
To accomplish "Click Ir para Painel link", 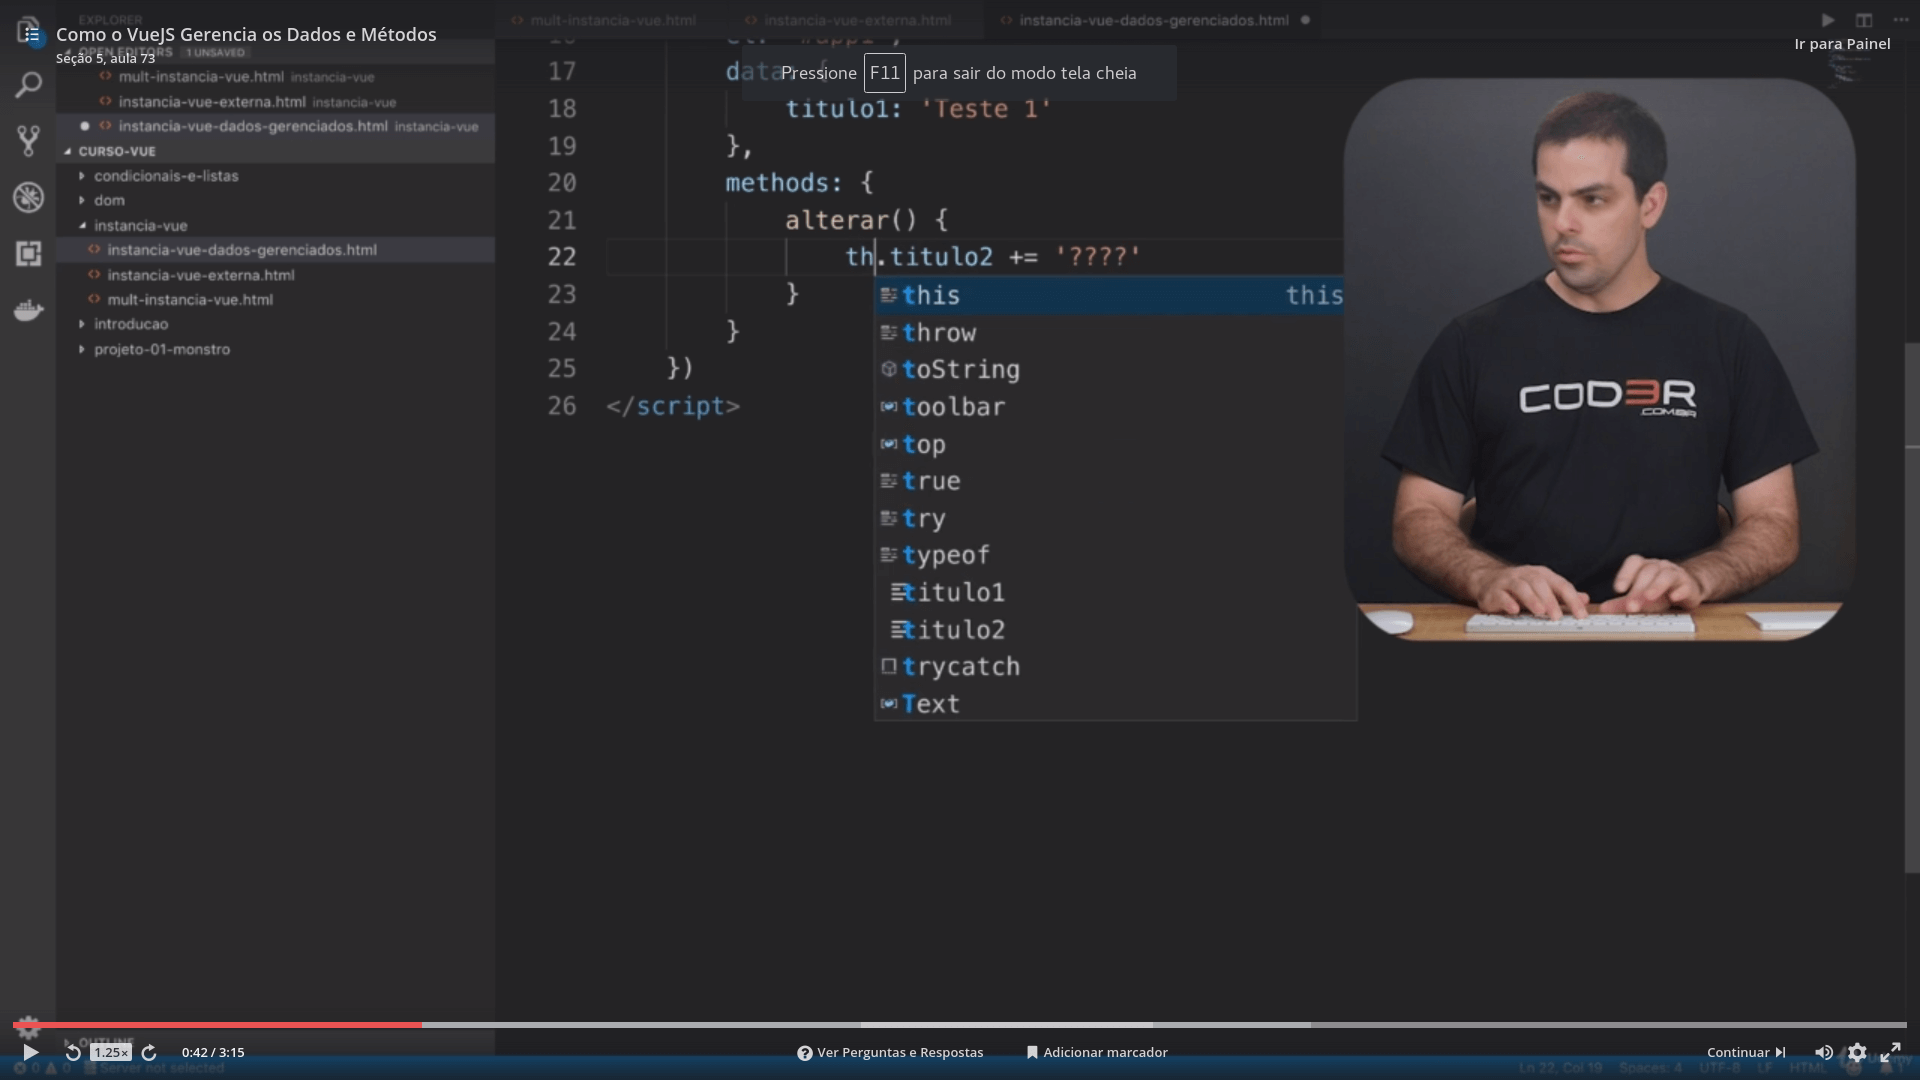I will [x=1842, y=44].
